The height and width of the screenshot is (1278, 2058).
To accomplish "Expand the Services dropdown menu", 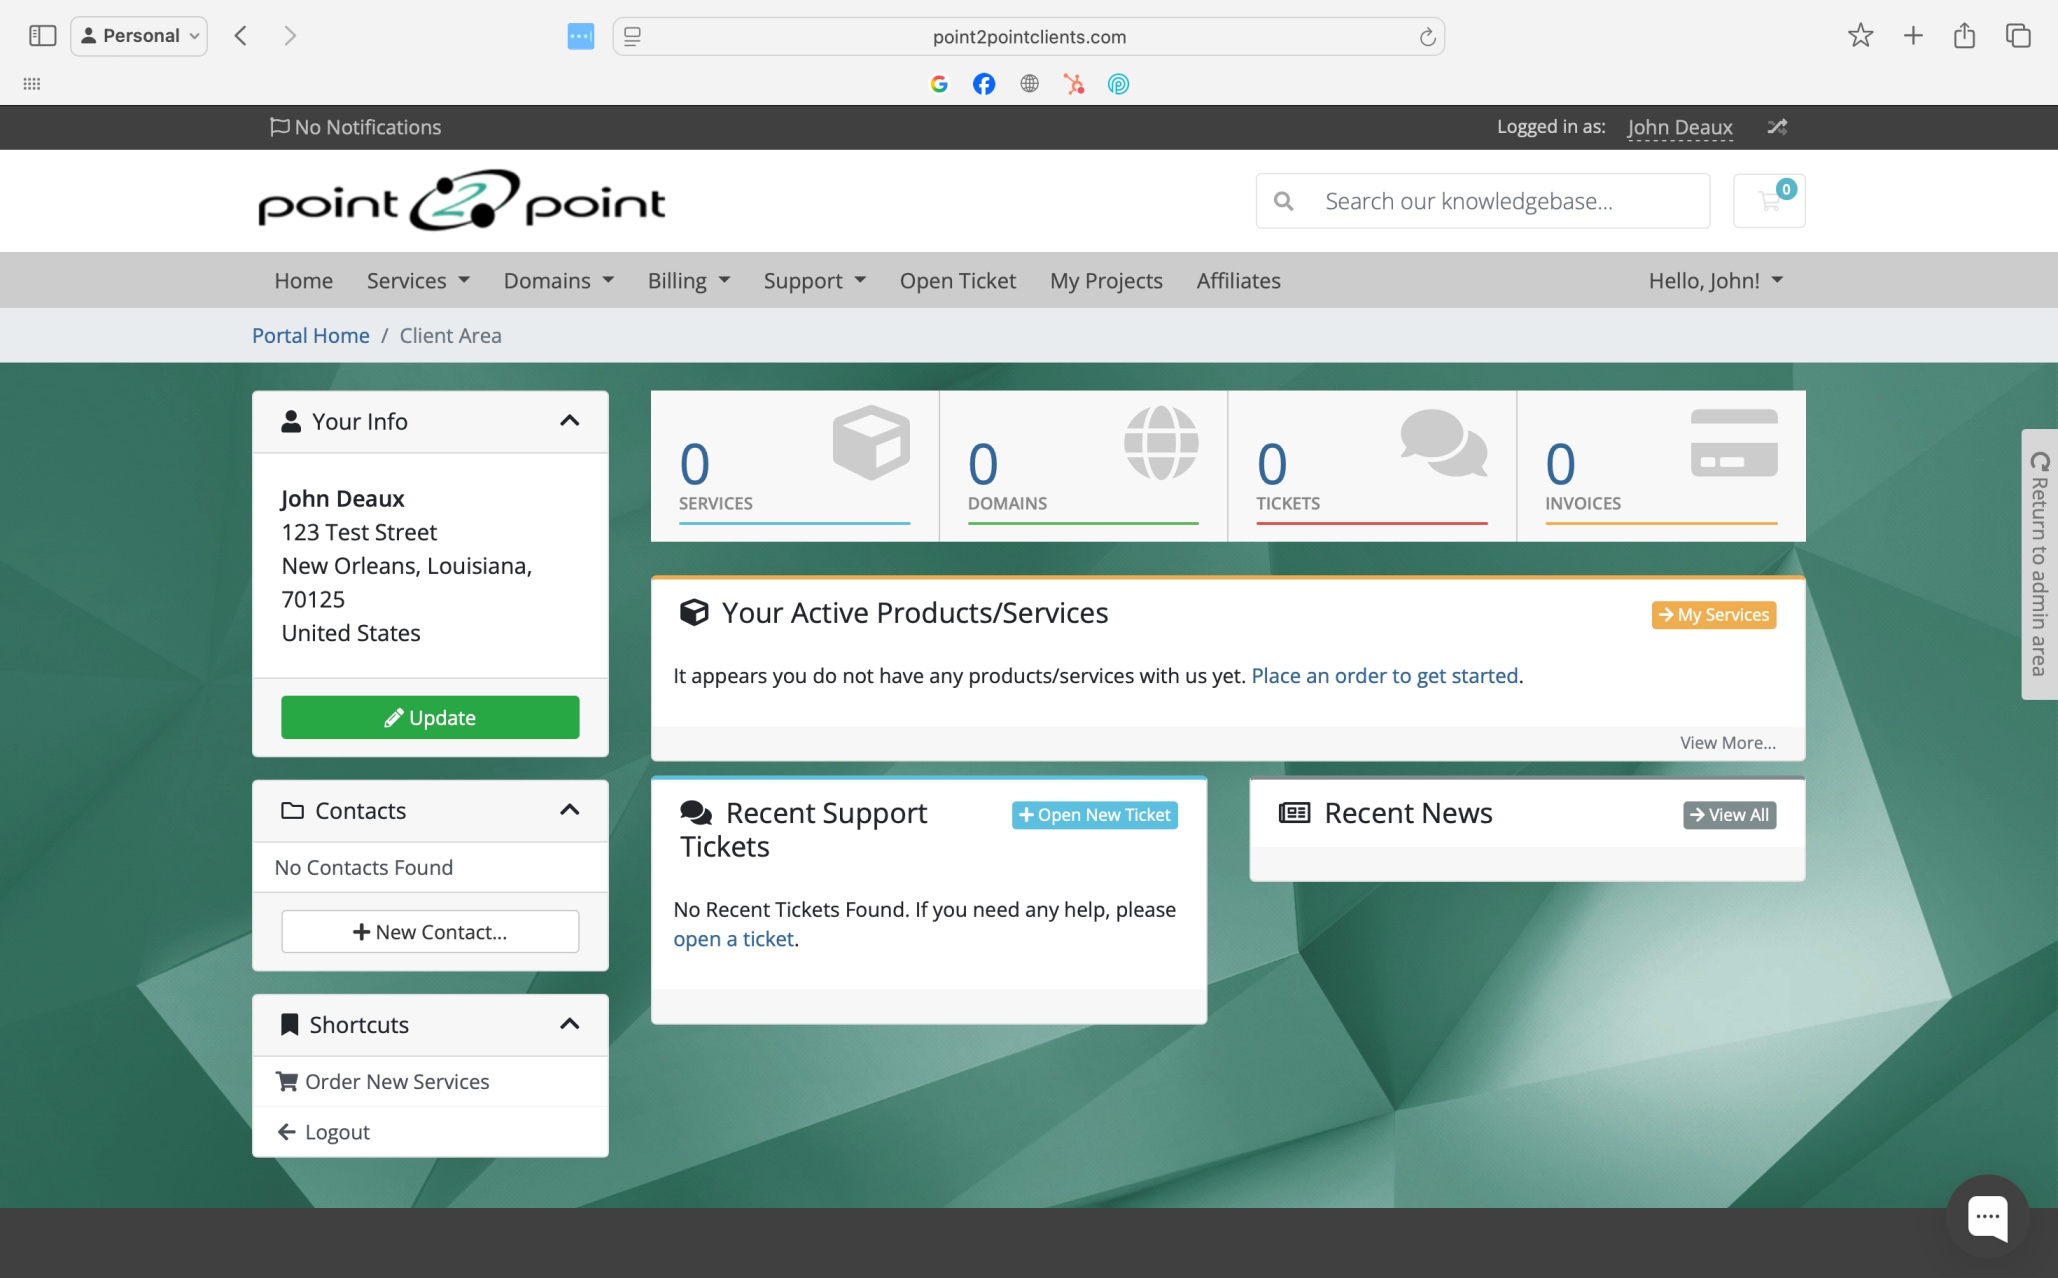I will [417, 281].
